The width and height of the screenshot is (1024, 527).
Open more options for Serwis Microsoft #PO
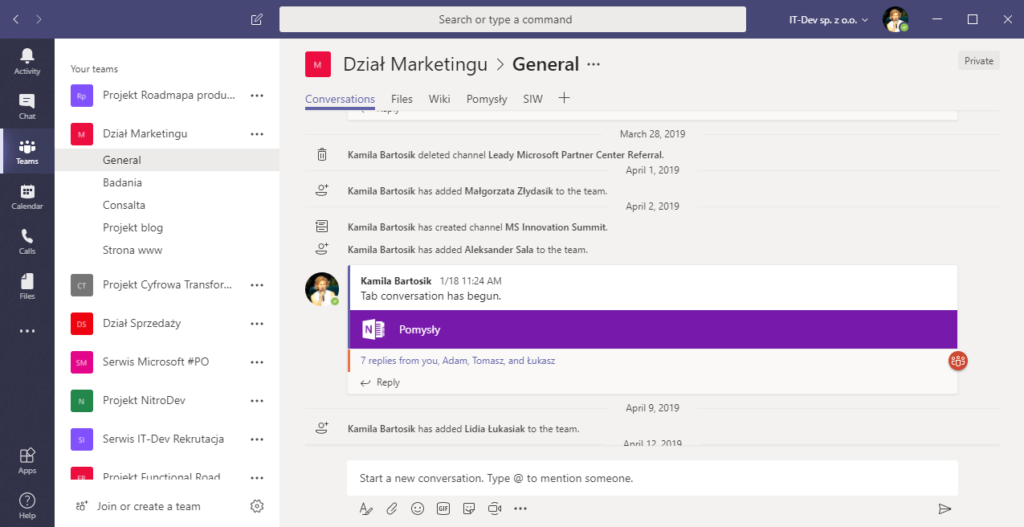257,362
